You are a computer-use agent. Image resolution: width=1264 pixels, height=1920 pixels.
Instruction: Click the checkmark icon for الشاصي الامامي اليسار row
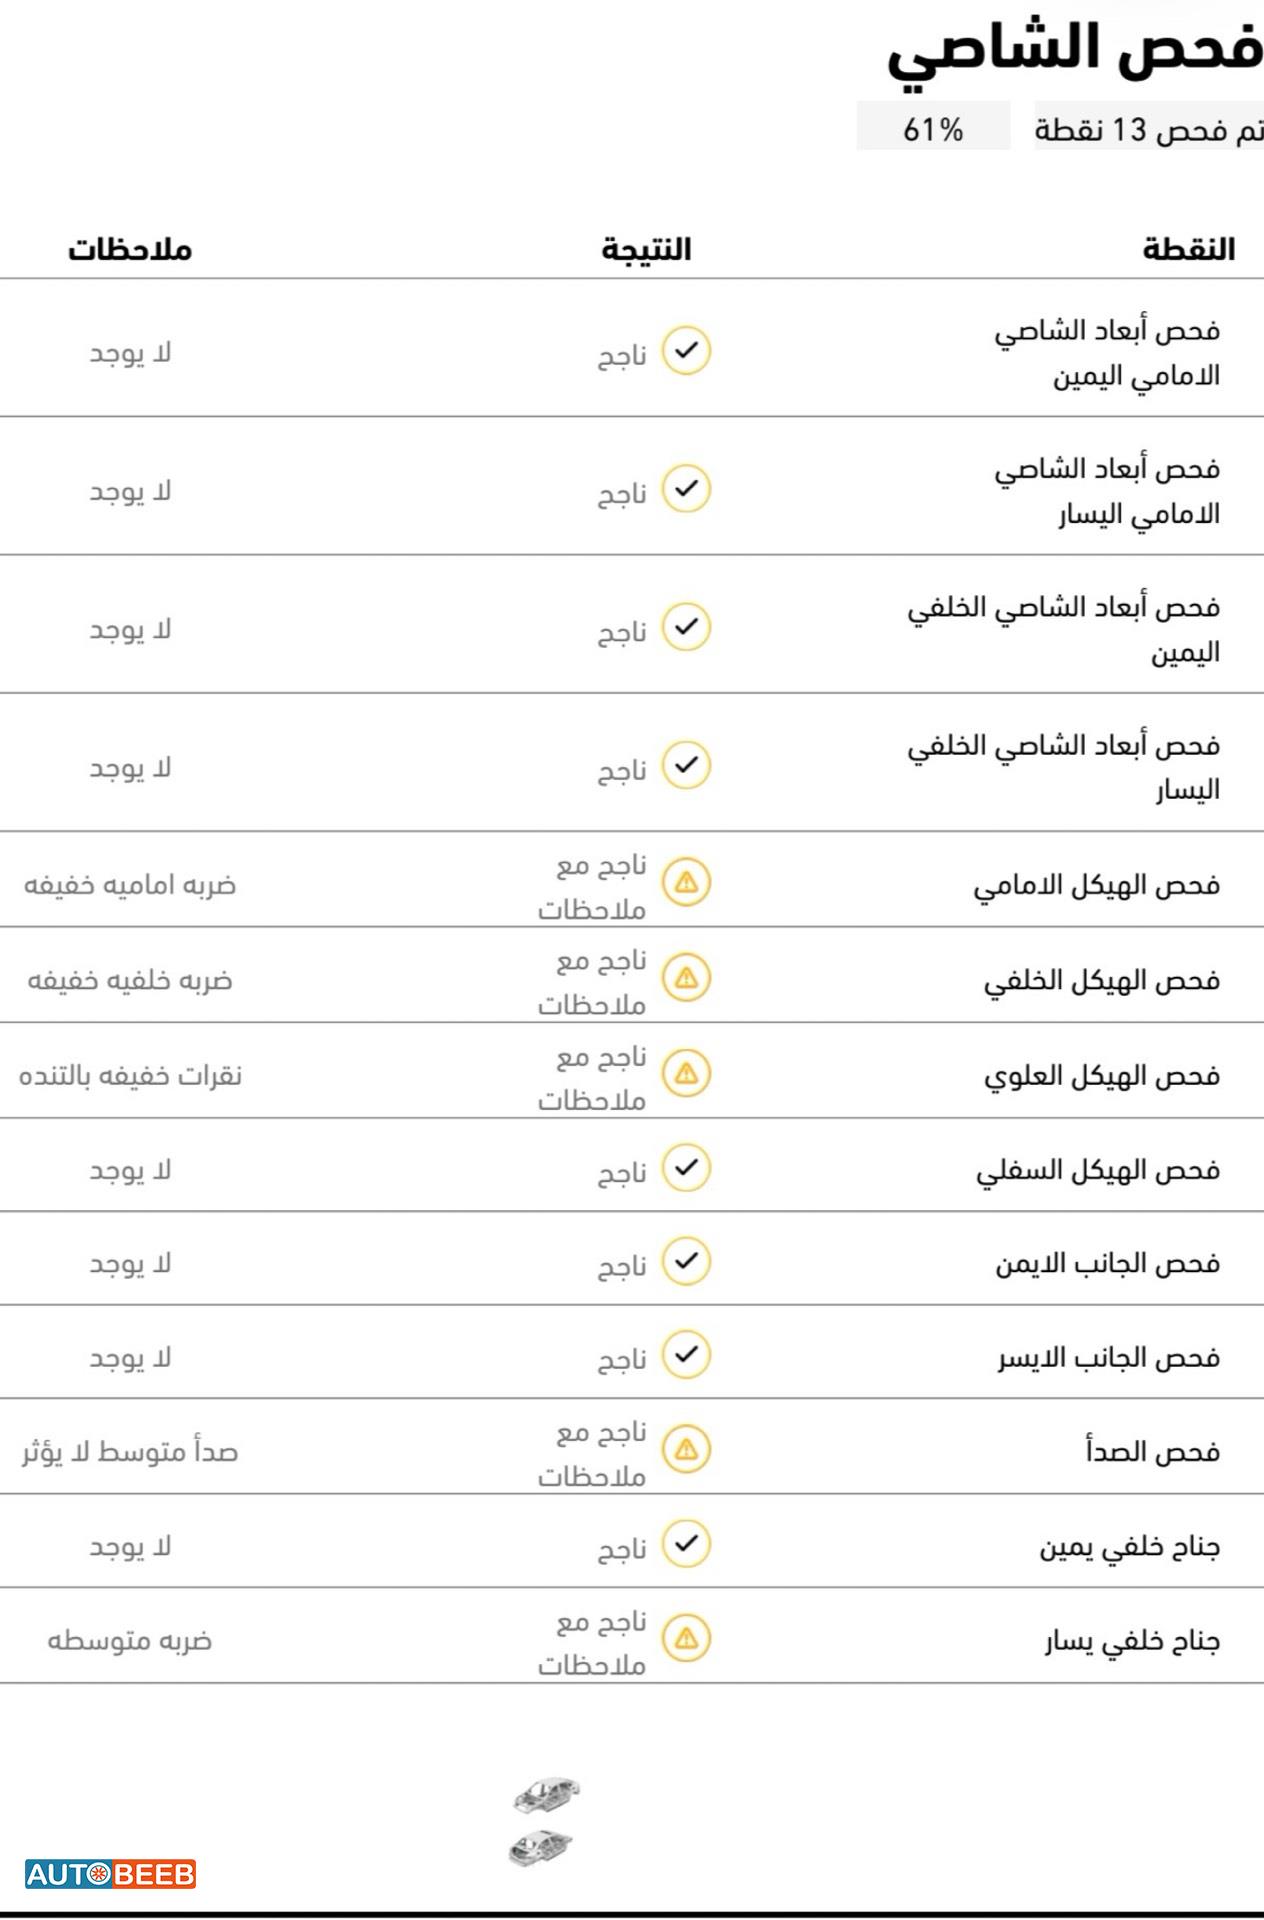[686, 489]
